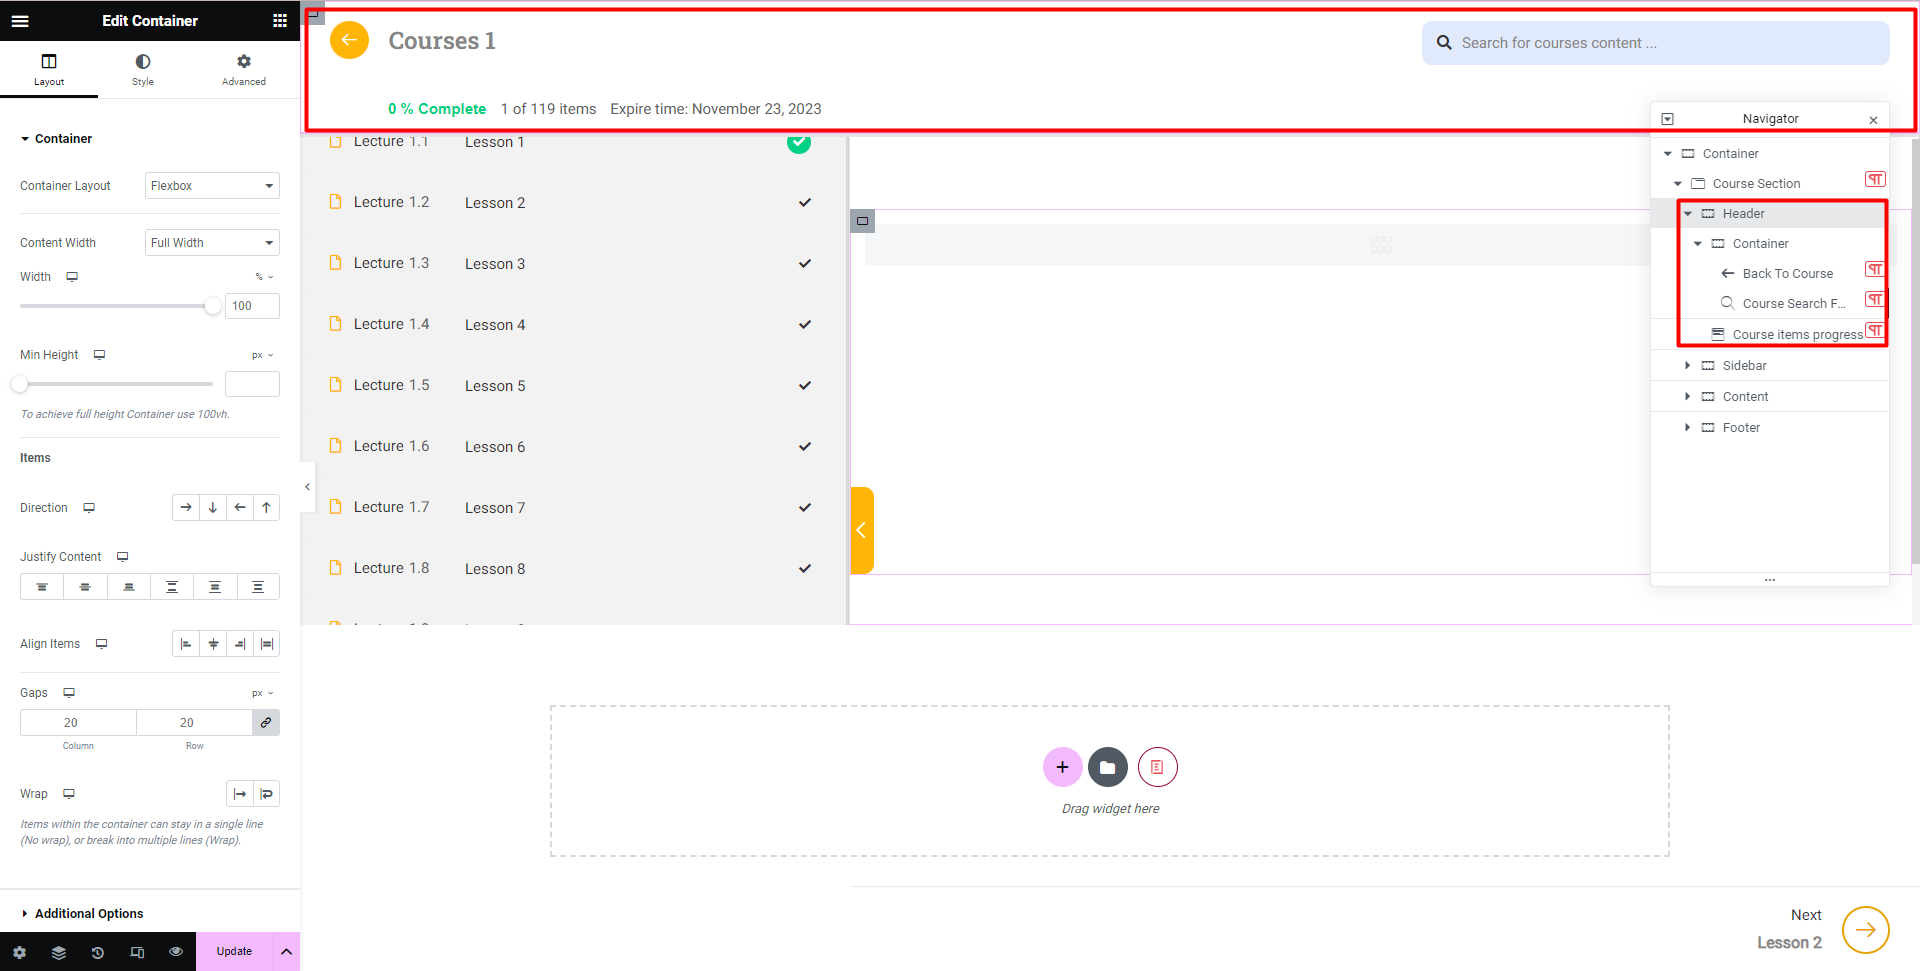
Task: Set Direction to column with down arrow
Action: pyautogui.click(x=213, y=508)
